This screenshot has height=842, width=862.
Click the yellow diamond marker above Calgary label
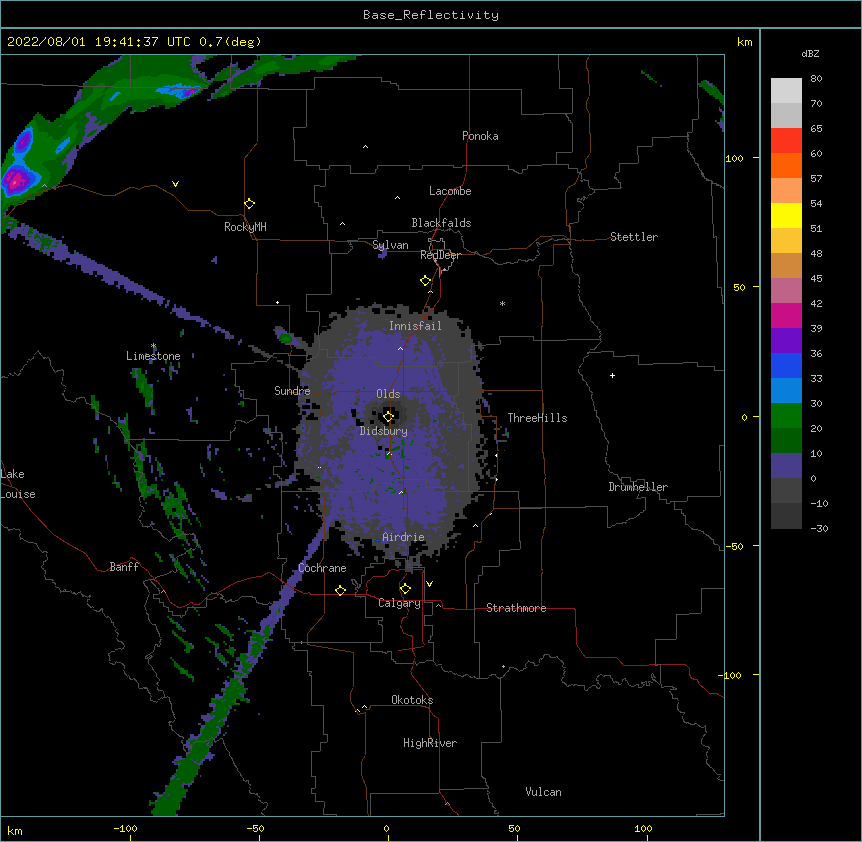[405, 589]
